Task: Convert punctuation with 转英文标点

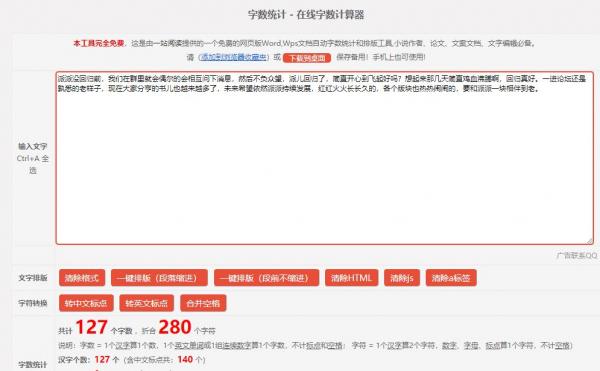Action: [x=147, y=303]
